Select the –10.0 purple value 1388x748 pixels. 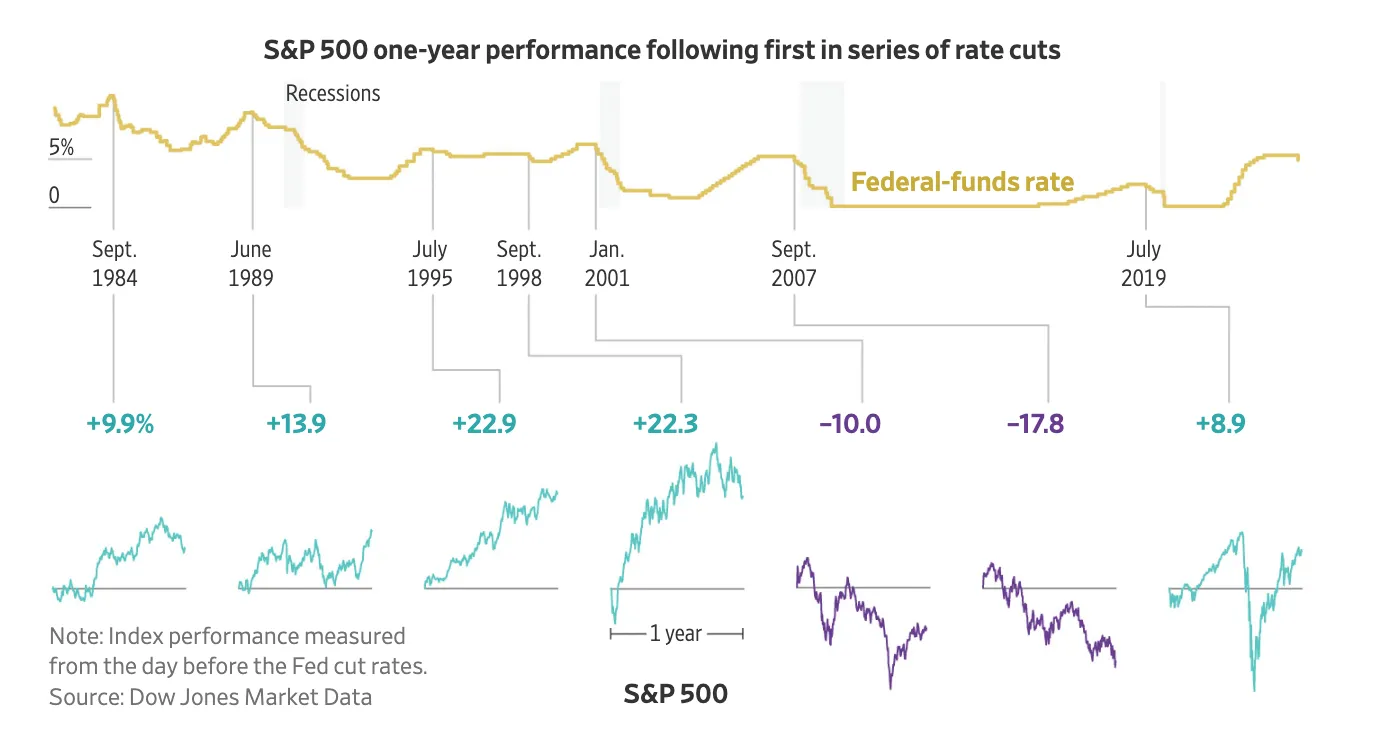850,424
